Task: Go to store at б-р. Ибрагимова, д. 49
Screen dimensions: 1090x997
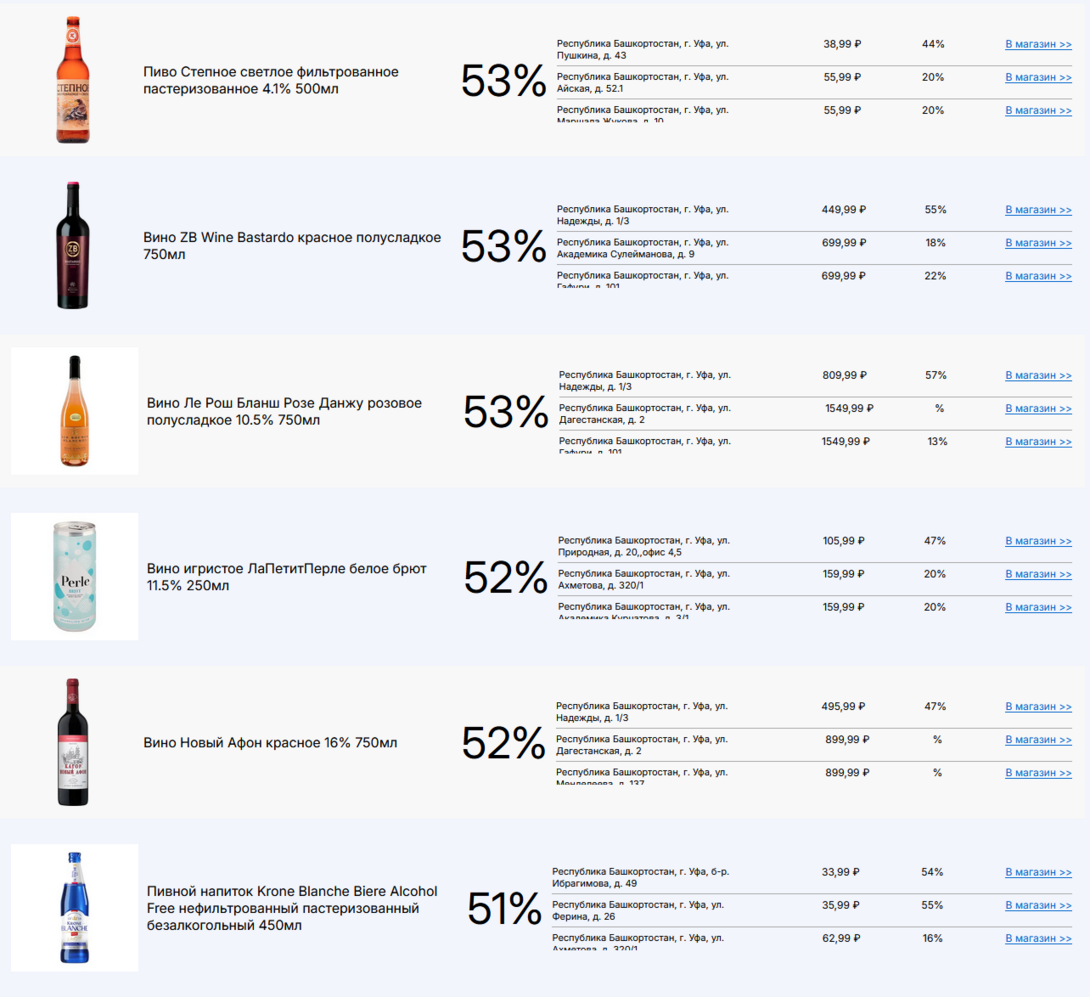Action: pyautogui.click(x=1038, y=872)
